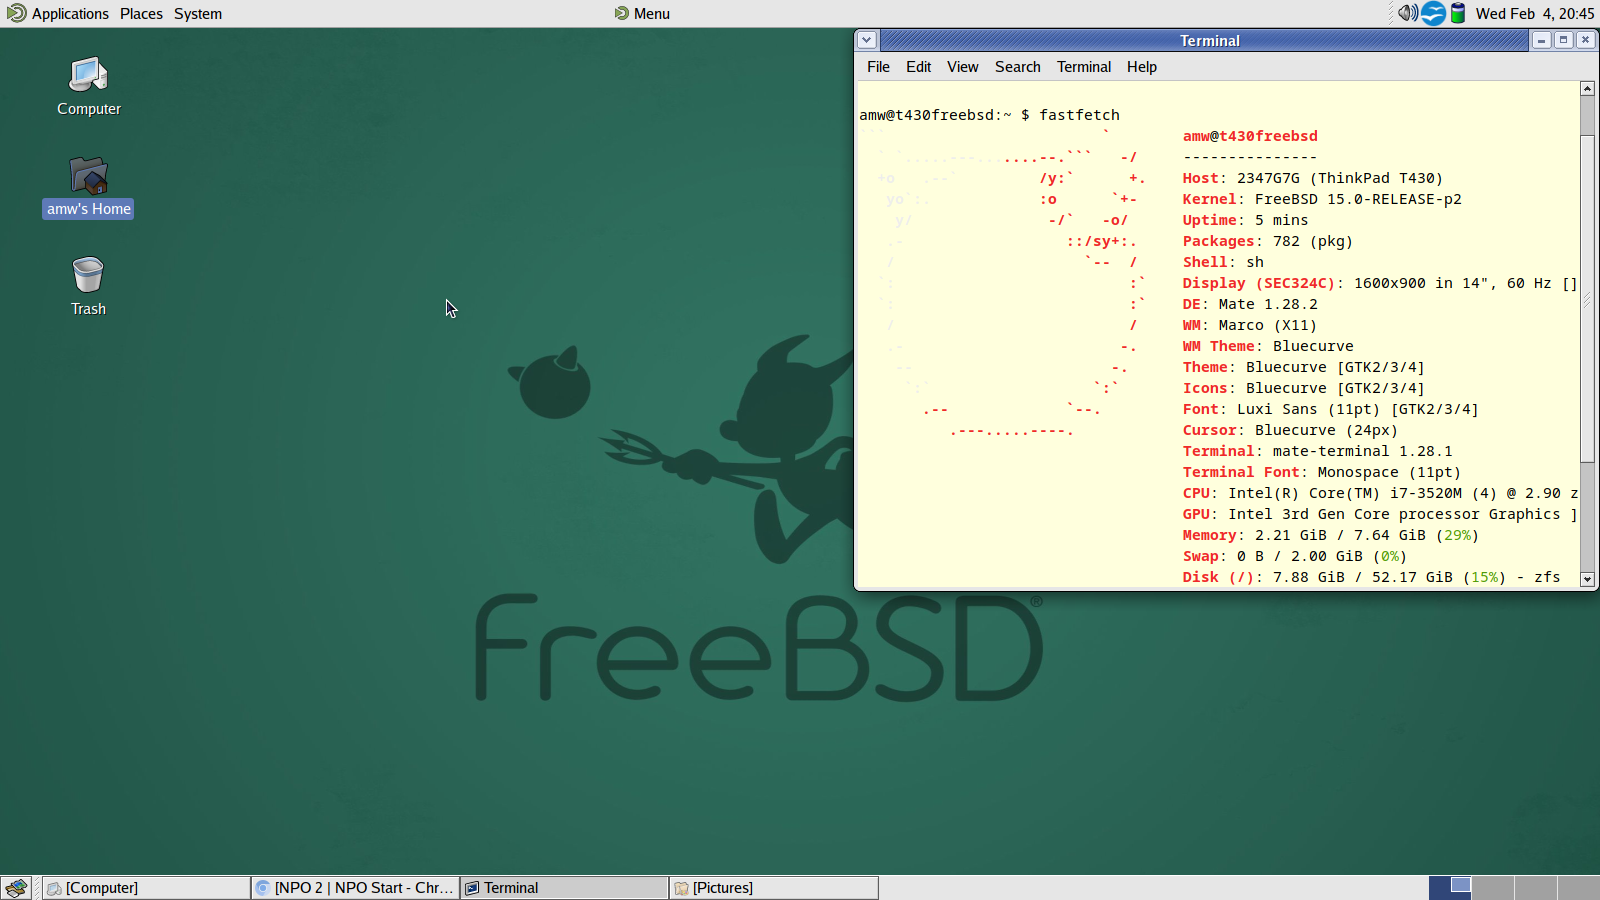Switch to NPO Start Chrome taskbar window

(x=355, y=888)
